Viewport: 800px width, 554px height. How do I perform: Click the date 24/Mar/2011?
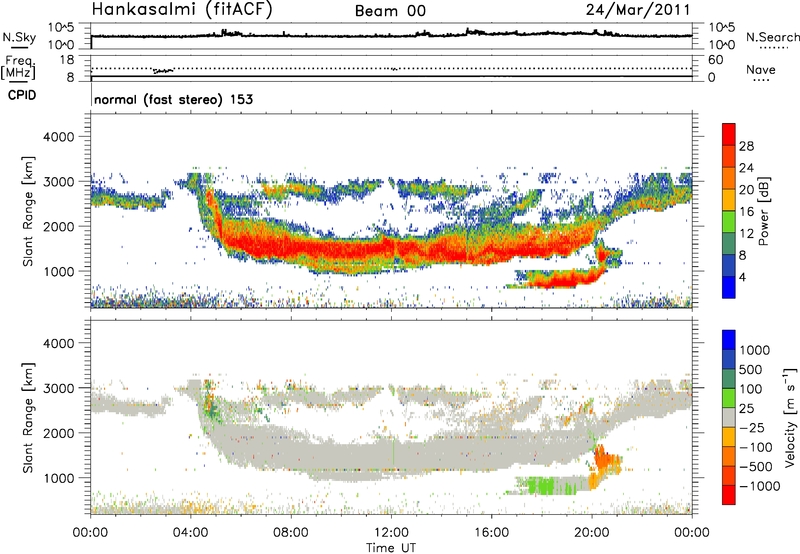[x=638, y=10]
